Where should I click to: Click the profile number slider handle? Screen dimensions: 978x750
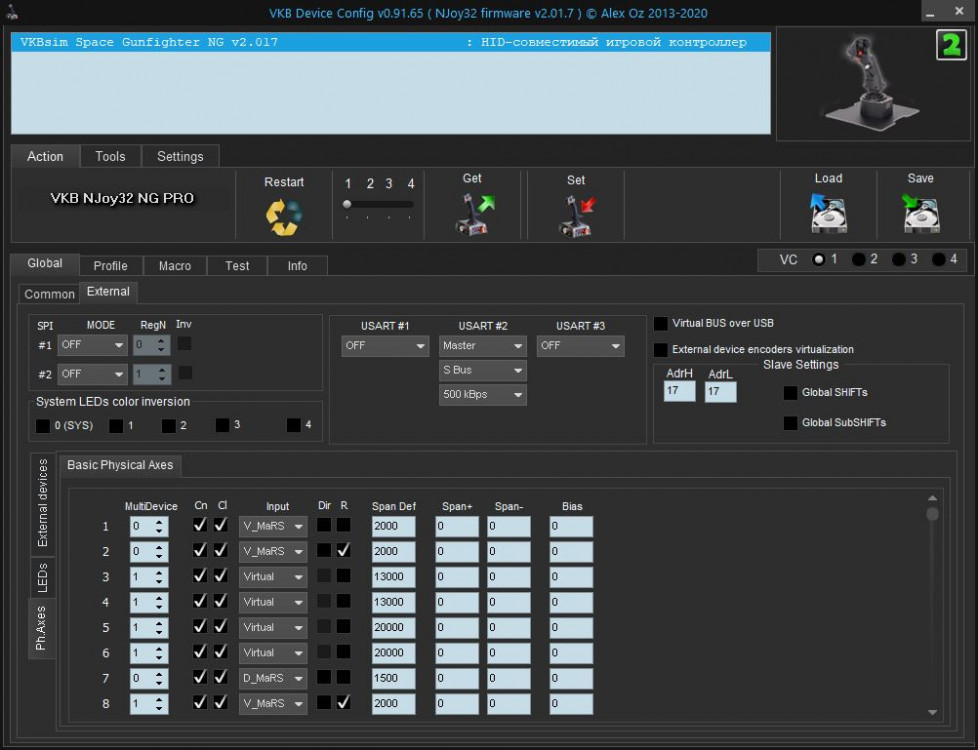pos(347,204)
